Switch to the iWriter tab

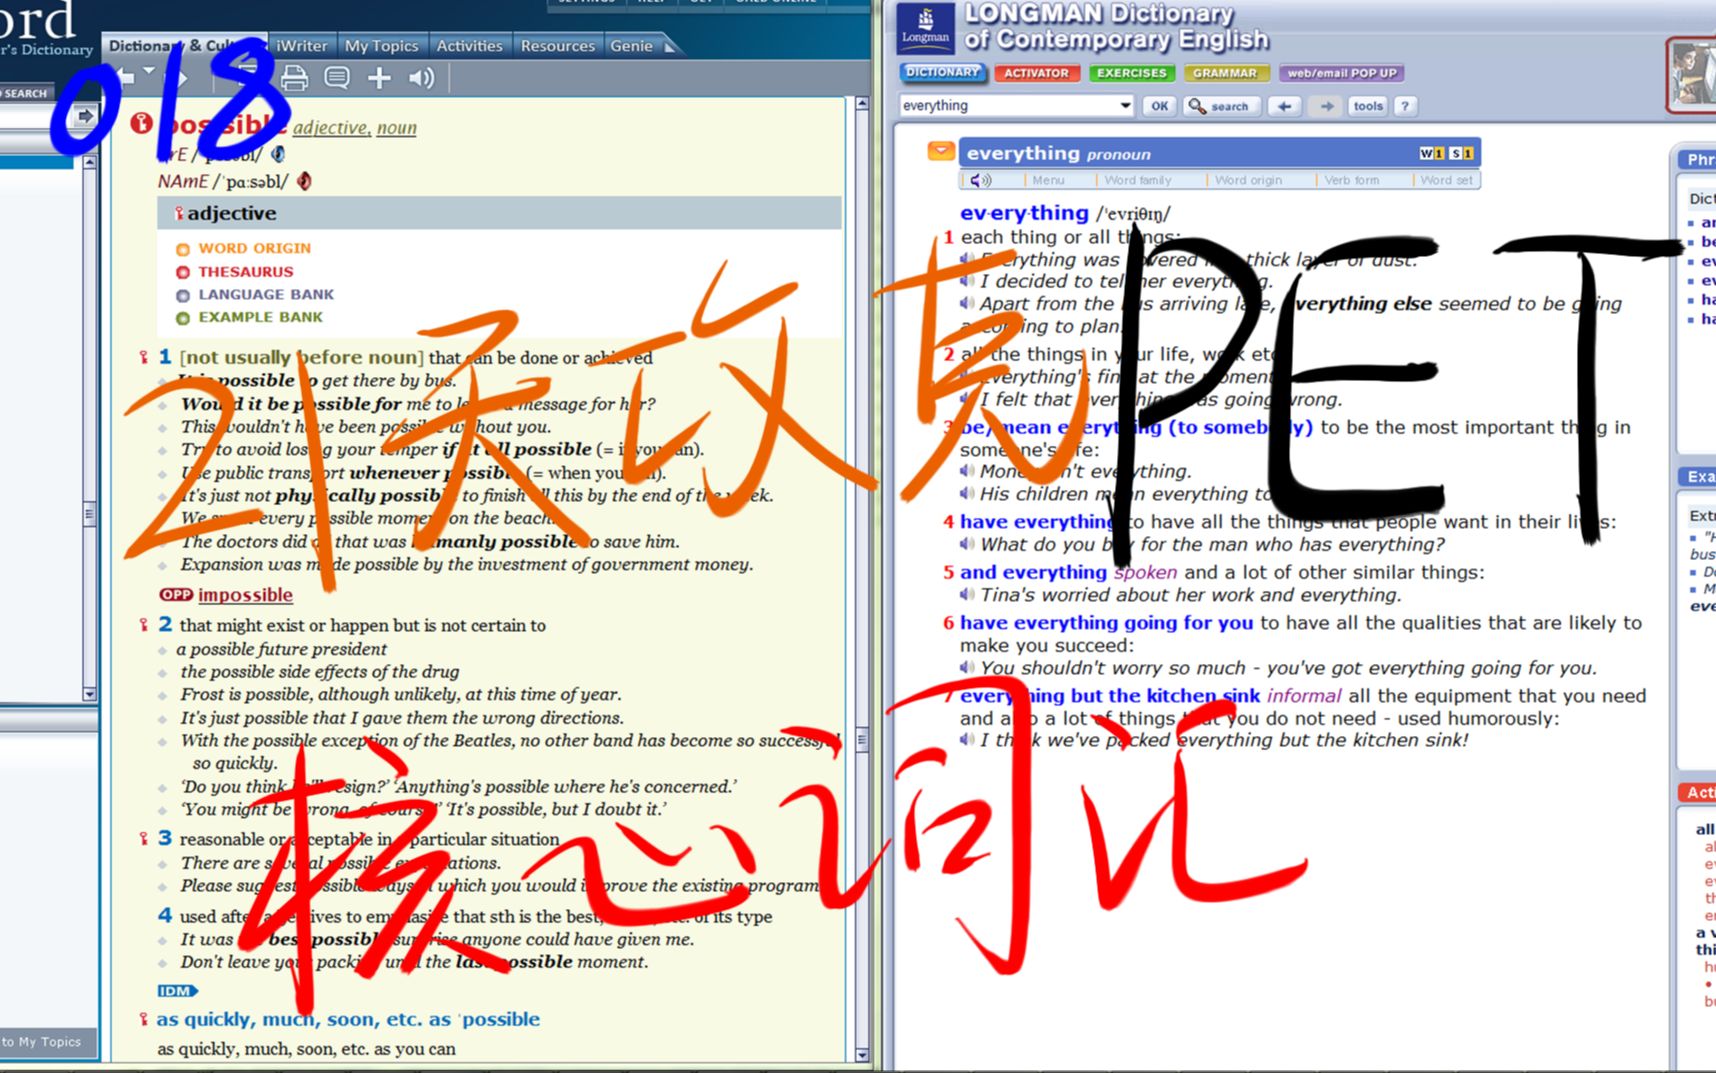[301, 46]
